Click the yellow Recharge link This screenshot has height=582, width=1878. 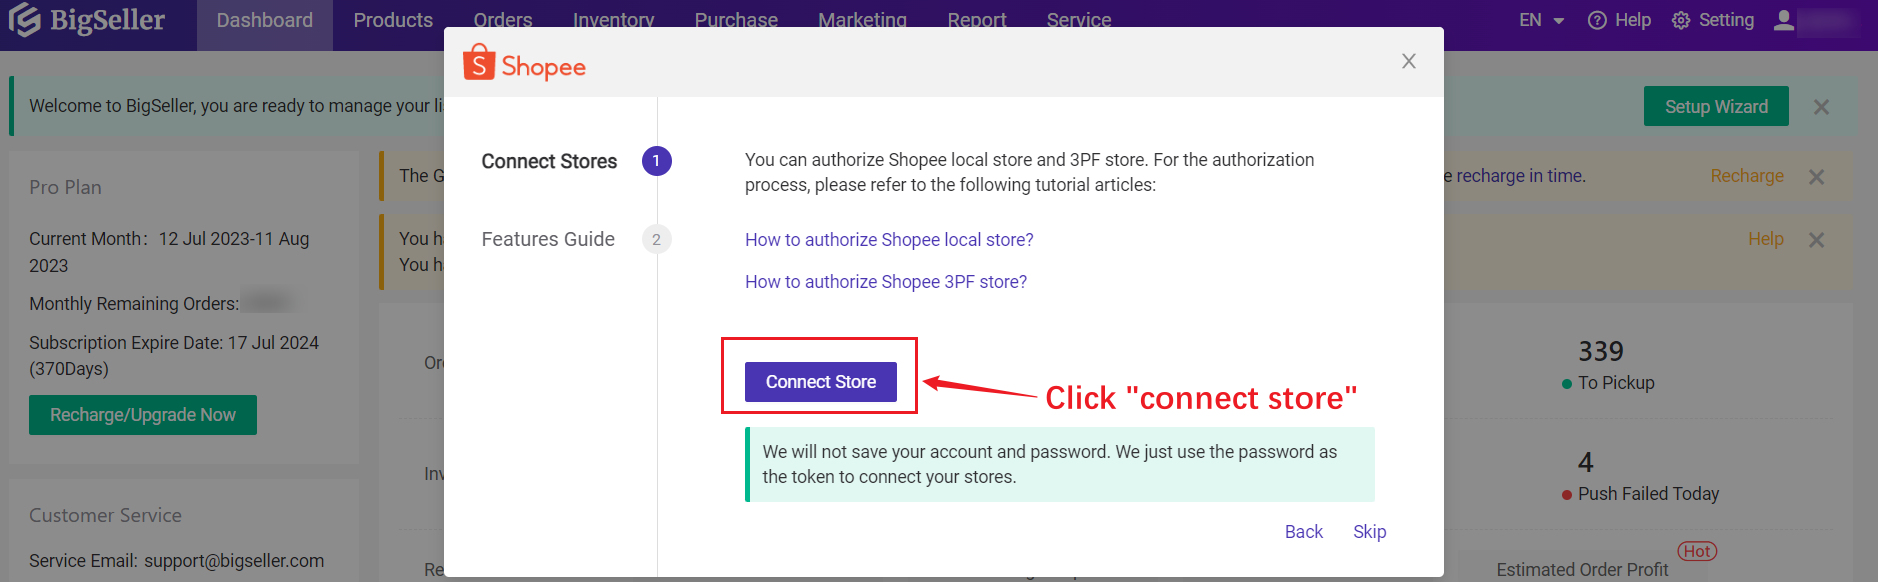1747,176
